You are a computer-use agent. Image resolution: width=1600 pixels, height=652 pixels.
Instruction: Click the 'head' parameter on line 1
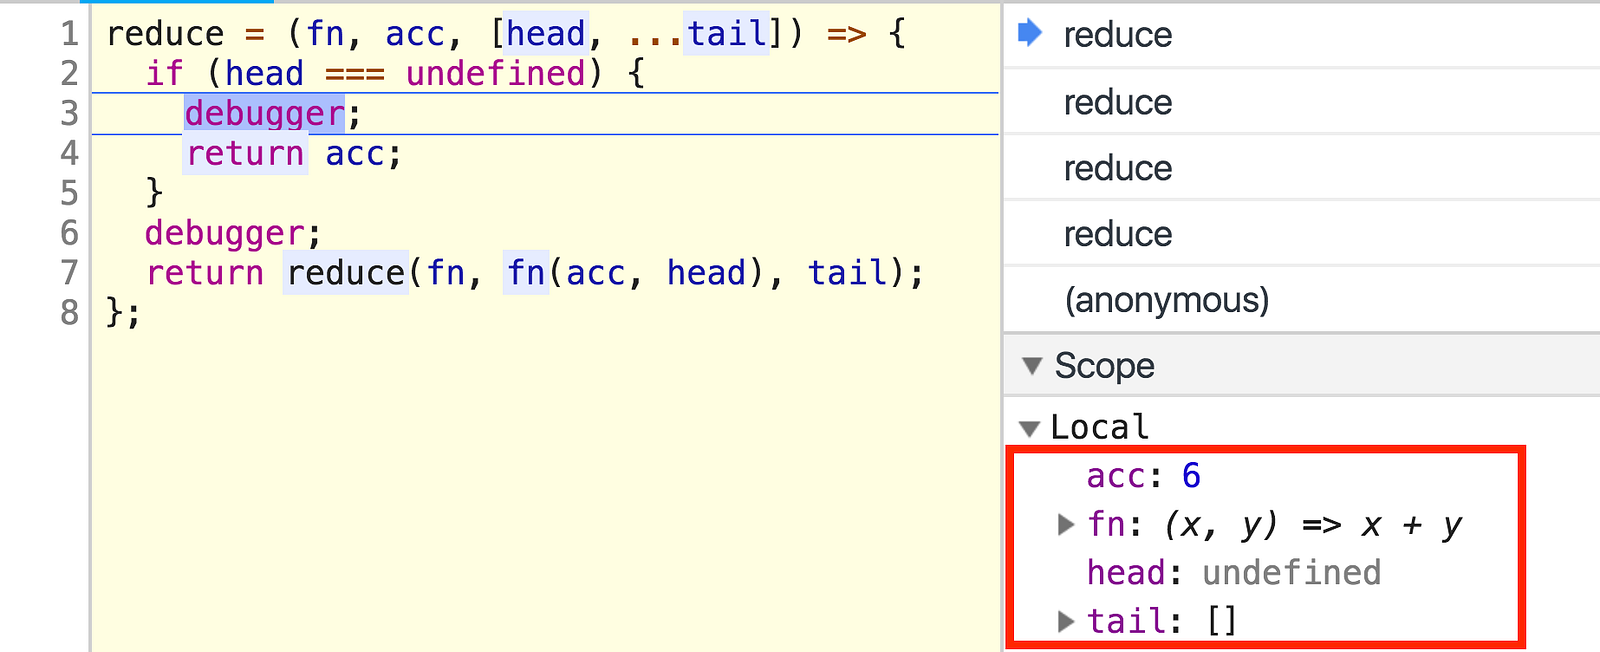coord(546,34)
